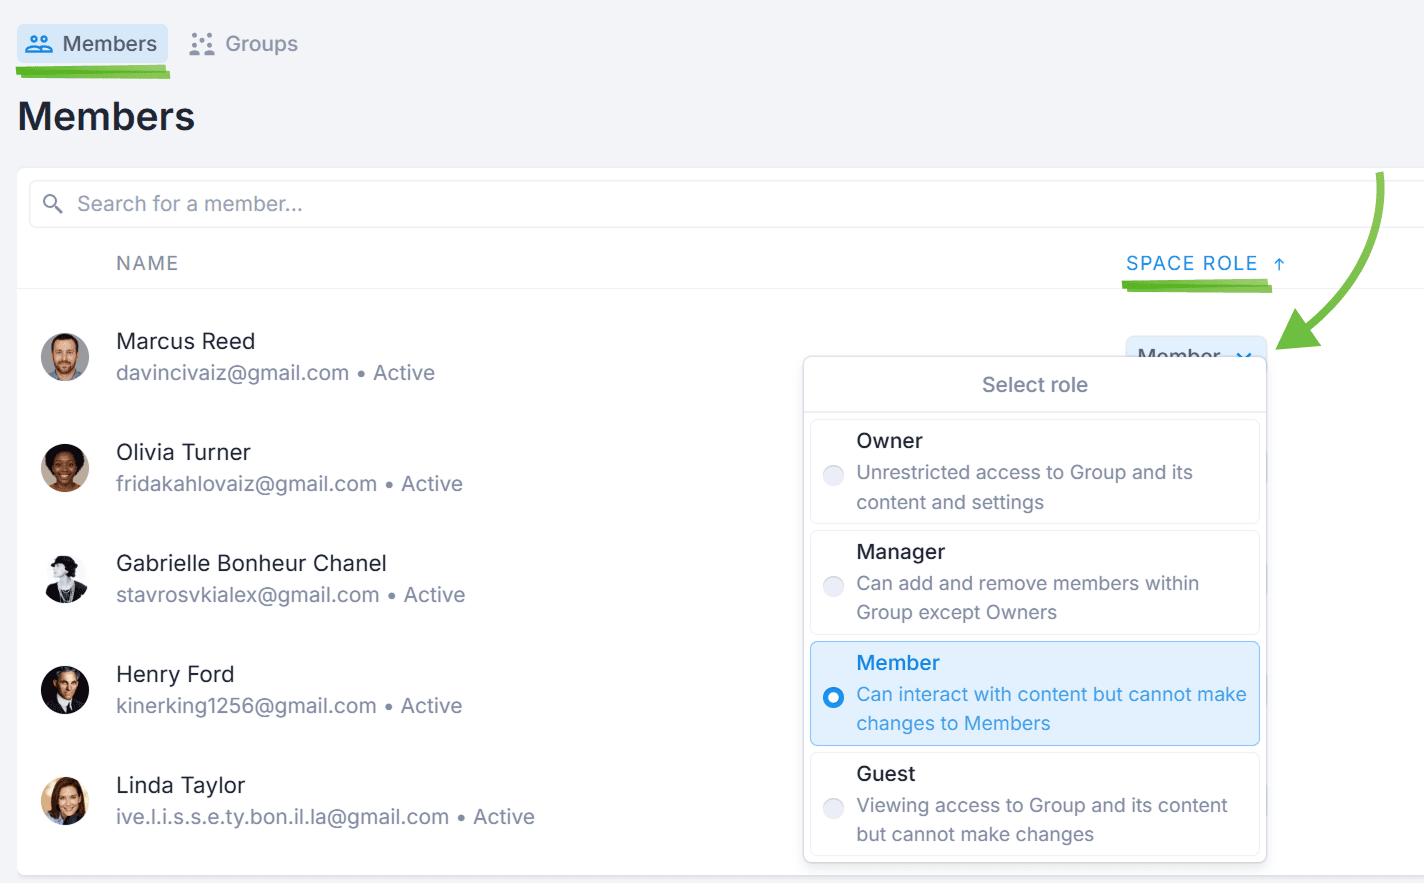Select the Manager role radio button
This screenshot has width=1427, height=883.
[833, 586]
